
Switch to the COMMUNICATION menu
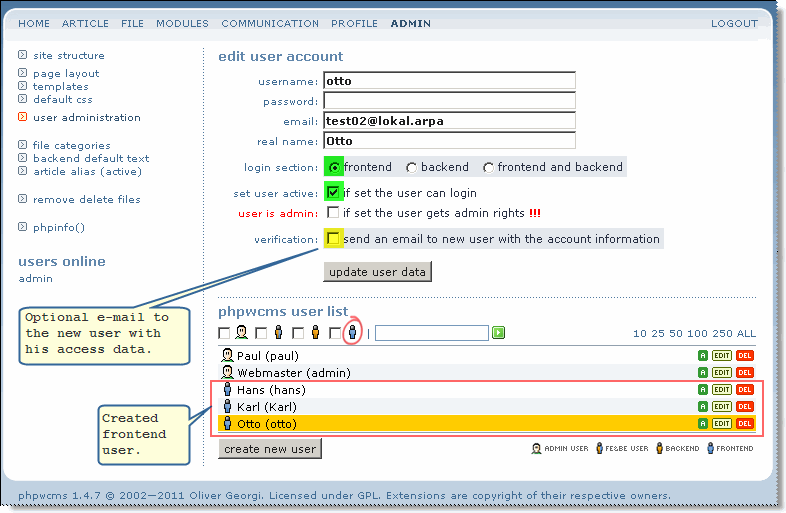270,23
